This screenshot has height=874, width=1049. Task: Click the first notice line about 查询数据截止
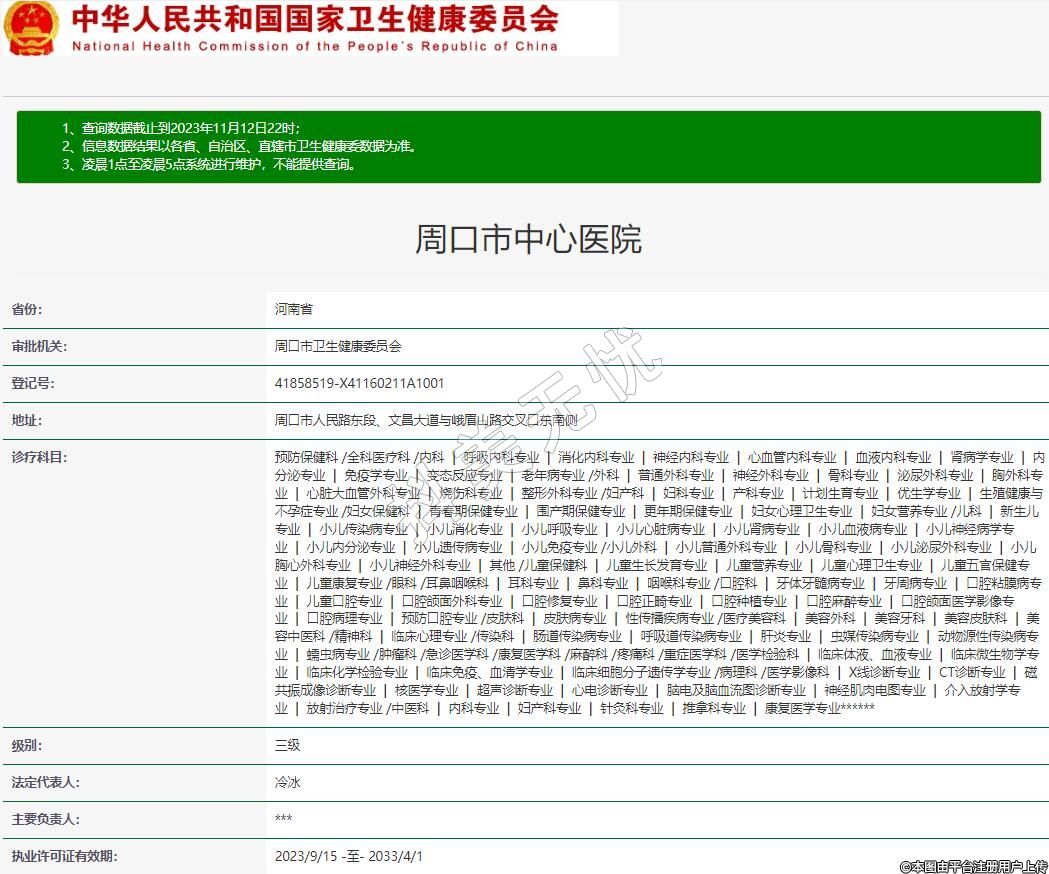tap(180, 128)
